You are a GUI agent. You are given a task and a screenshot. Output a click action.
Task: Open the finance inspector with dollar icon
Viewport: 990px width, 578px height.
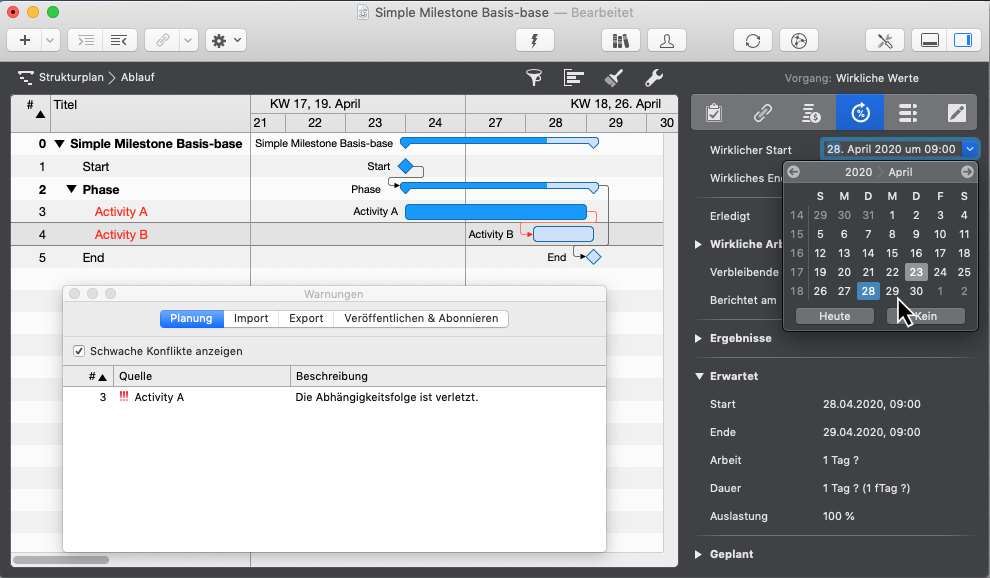811,112
